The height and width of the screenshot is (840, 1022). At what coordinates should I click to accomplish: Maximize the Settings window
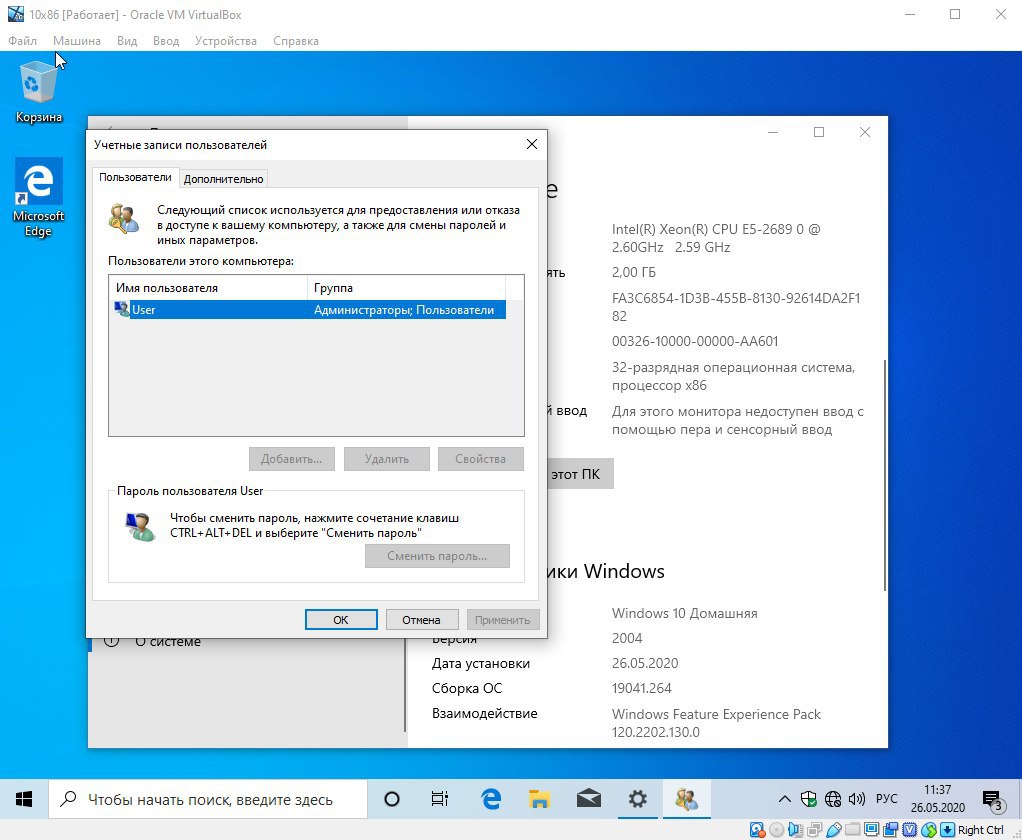[819, 132]
